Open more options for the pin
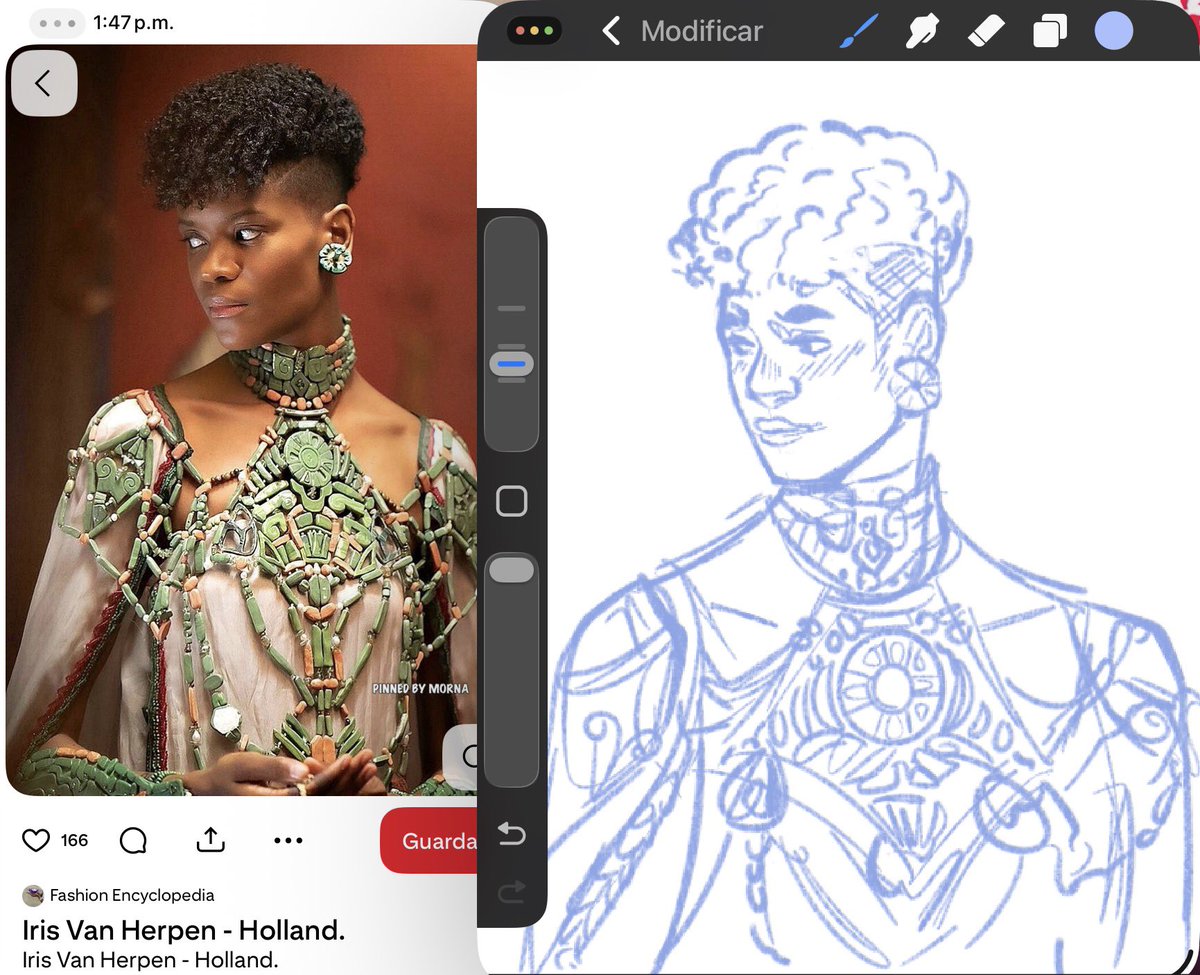The image size is (1200, 975). click(x=288, y=840)
